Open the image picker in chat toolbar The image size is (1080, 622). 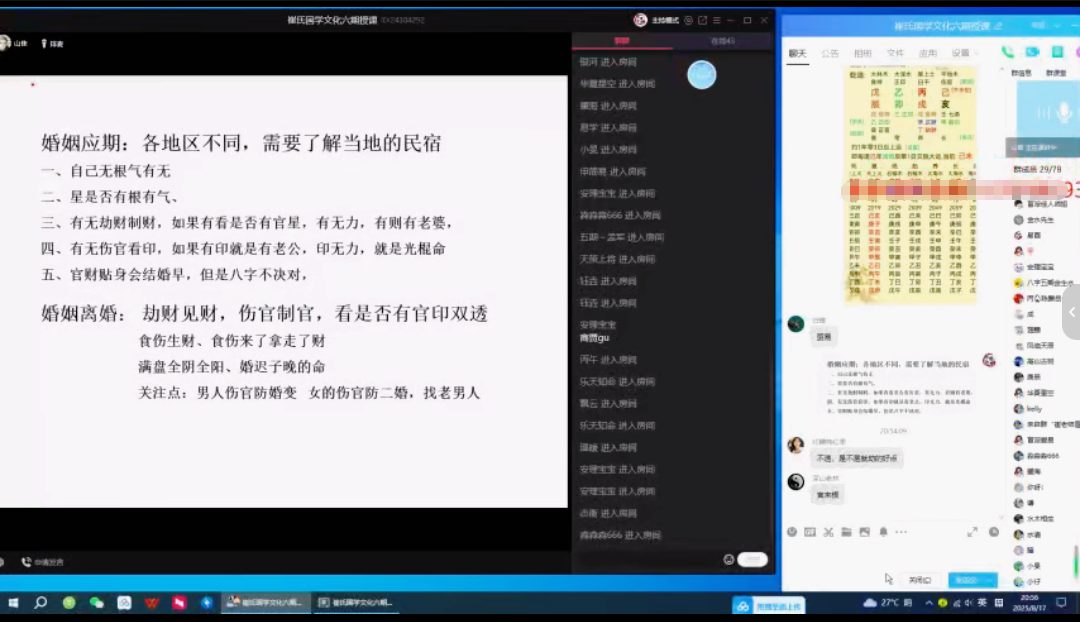point(864,532)
